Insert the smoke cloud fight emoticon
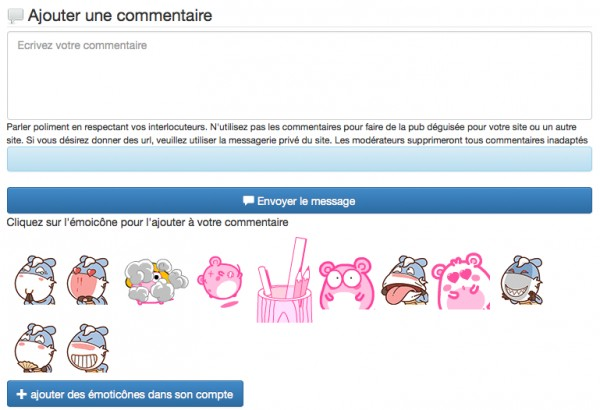Screen dimensions: 600x410 point(157,281)
